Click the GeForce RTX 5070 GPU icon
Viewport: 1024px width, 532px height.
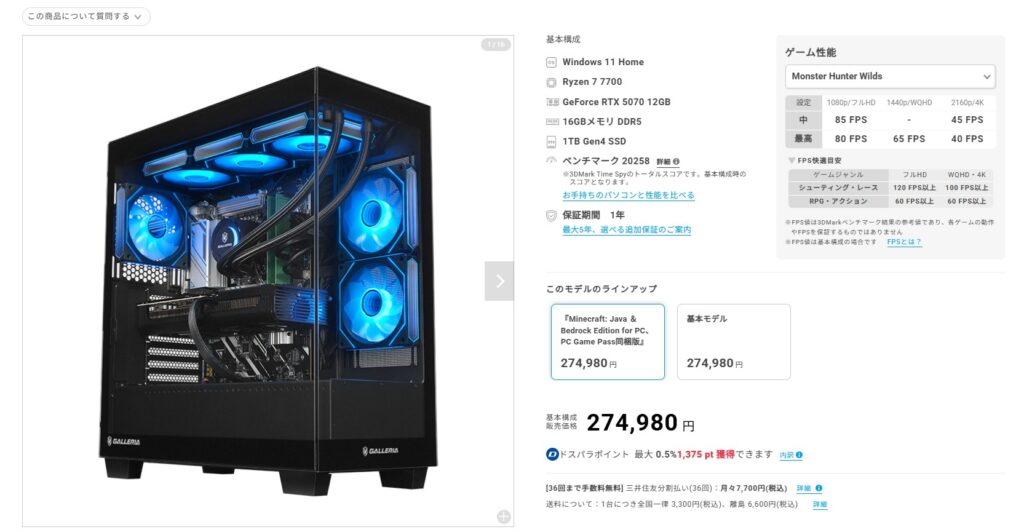coord(552,102)
